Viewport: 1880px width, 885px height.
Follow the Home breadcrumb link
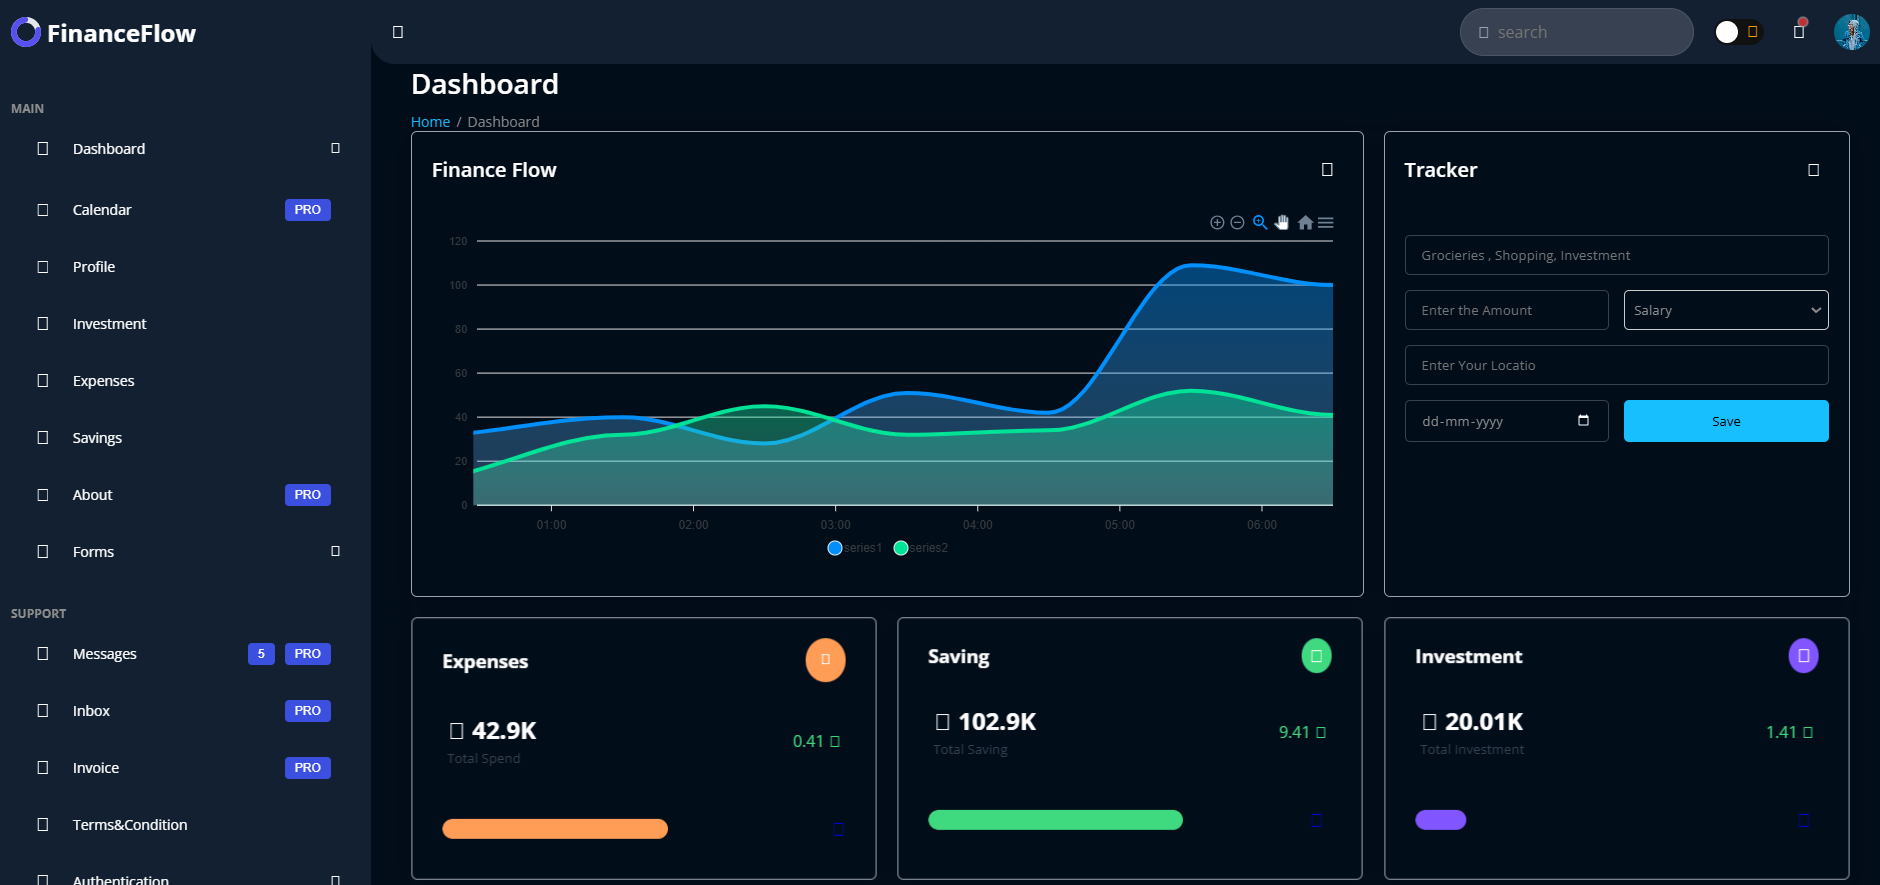[430, 122]
